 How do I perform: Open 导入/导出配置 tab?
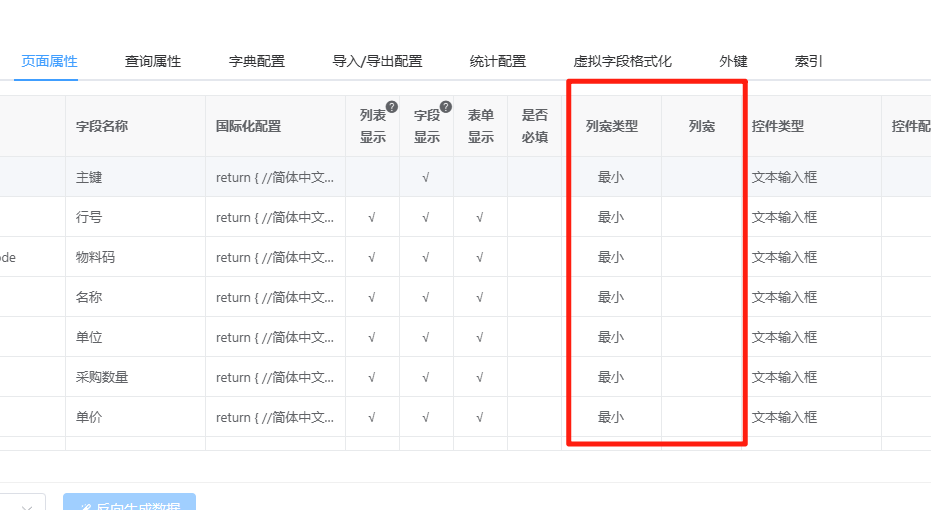point(377,61)
